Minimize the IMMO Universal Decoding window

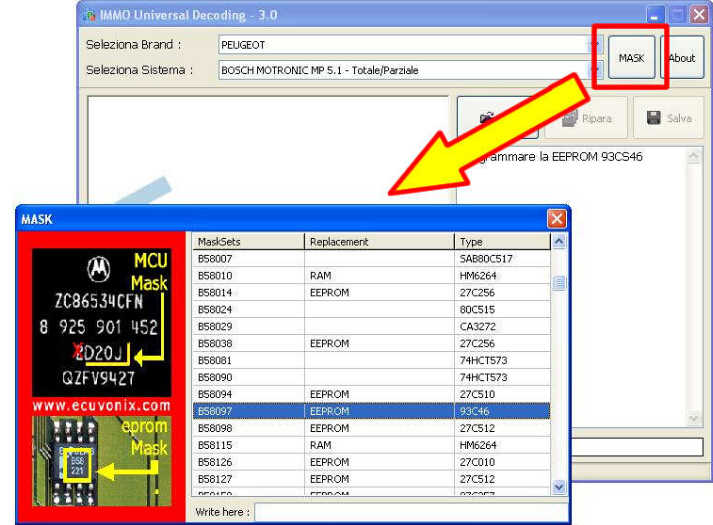[x=654, y=15]
